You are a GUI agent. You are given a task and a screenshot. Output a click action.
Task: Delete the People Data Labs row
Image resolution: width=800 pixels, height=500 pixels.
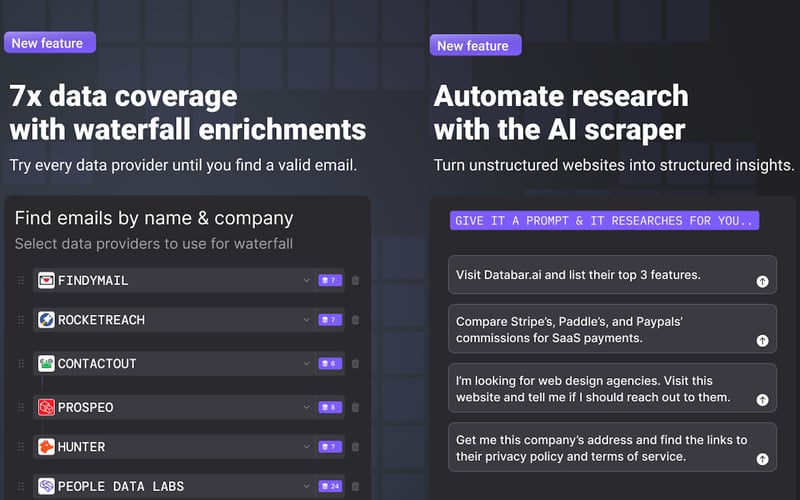coord(356,486)
